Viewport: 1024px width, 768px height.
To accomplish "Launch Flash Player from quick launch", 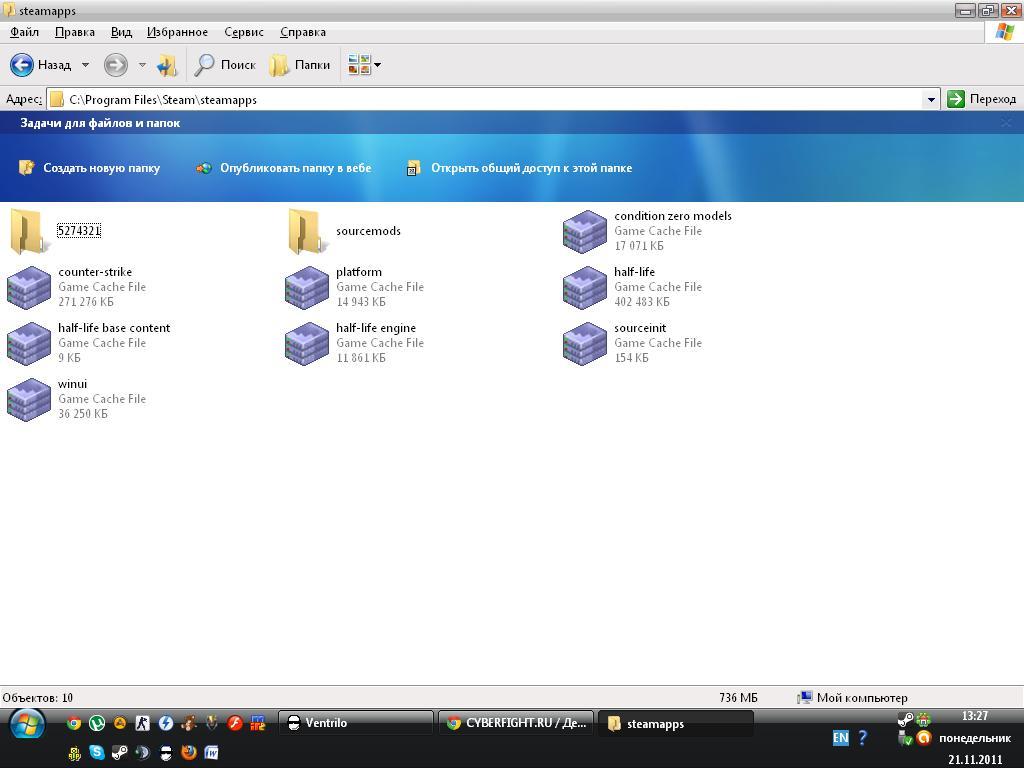I will tap(235, 723).
